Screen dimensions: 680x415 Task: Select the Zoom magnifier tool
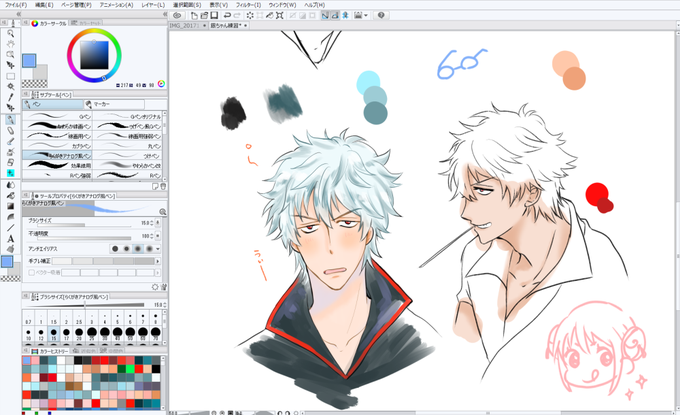(11, 33)
